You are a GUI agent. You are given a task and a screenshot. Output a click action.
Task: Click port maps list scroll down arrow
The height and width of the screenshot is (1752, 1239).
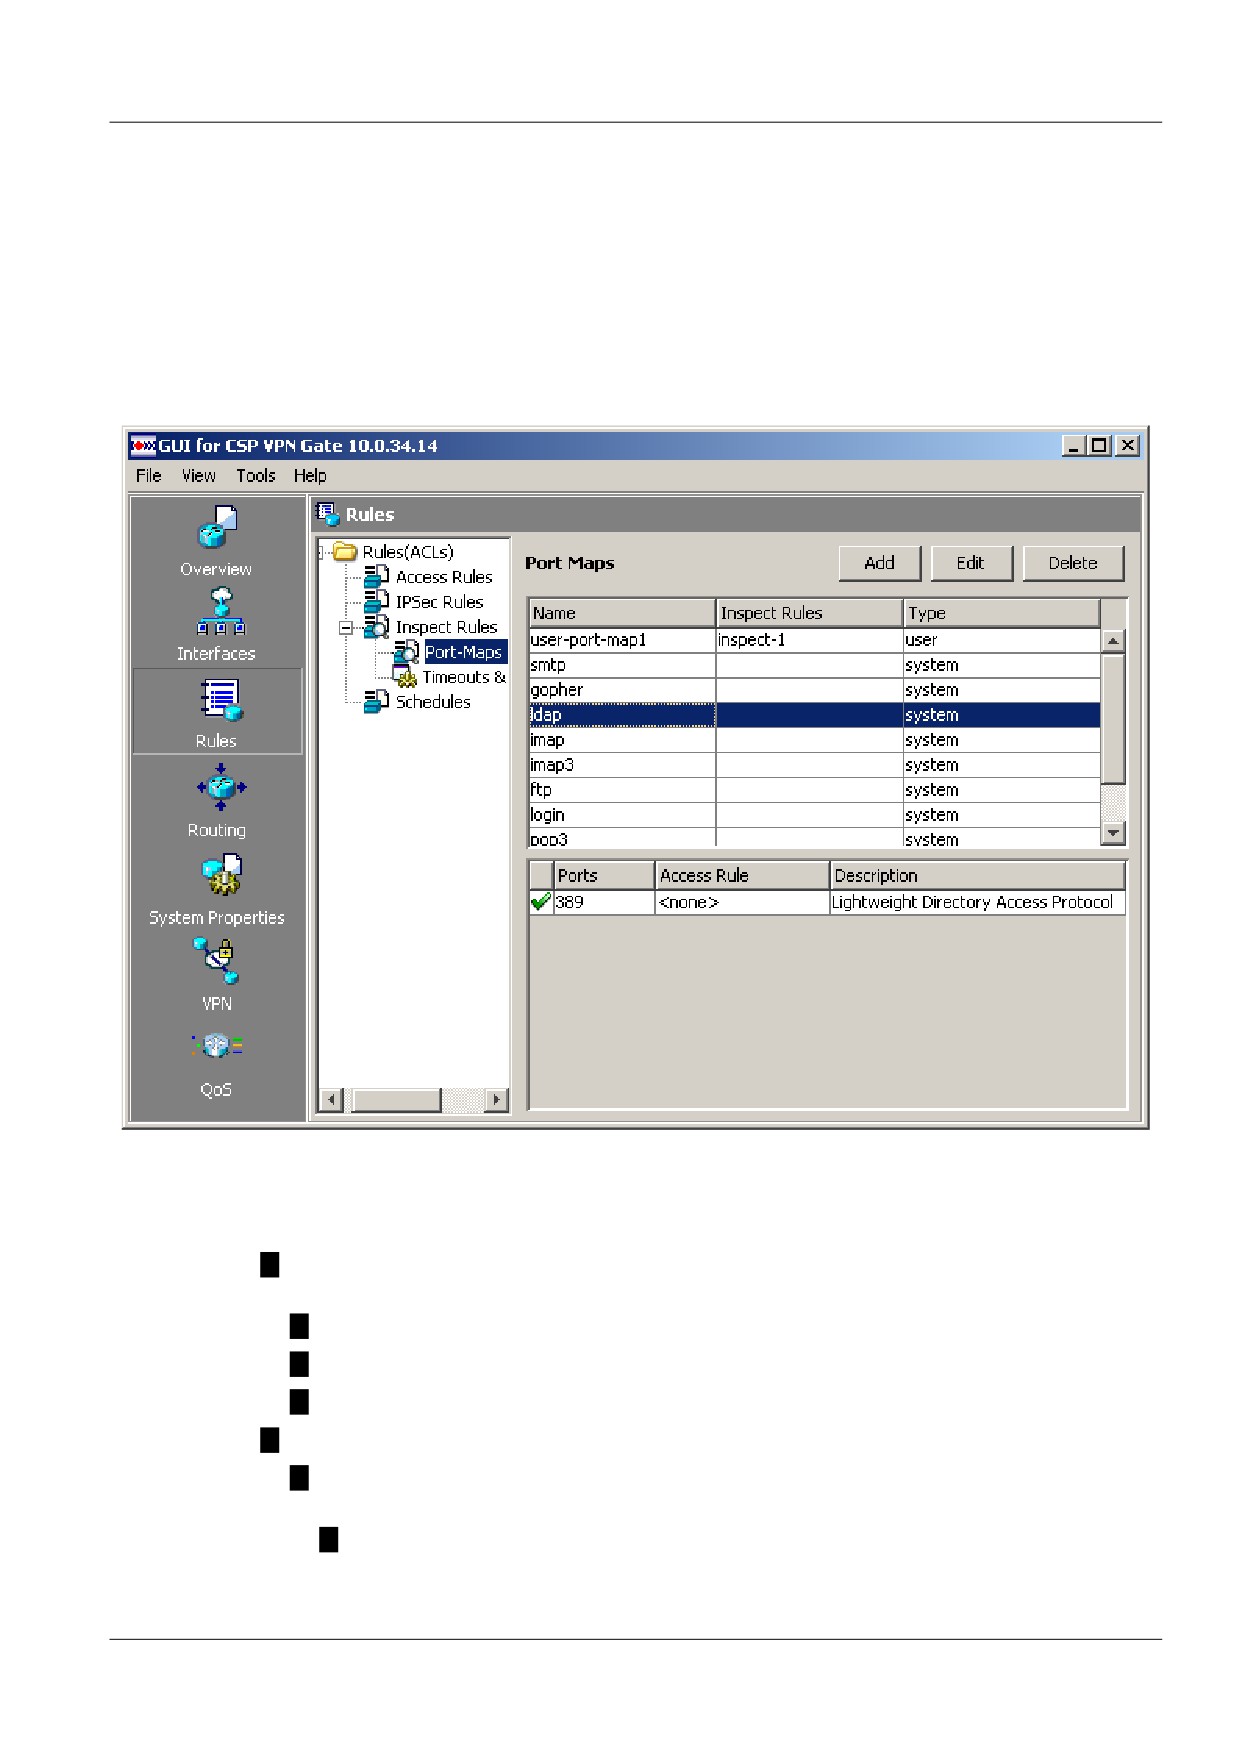pyautogui.click(x=1113, y=832)
